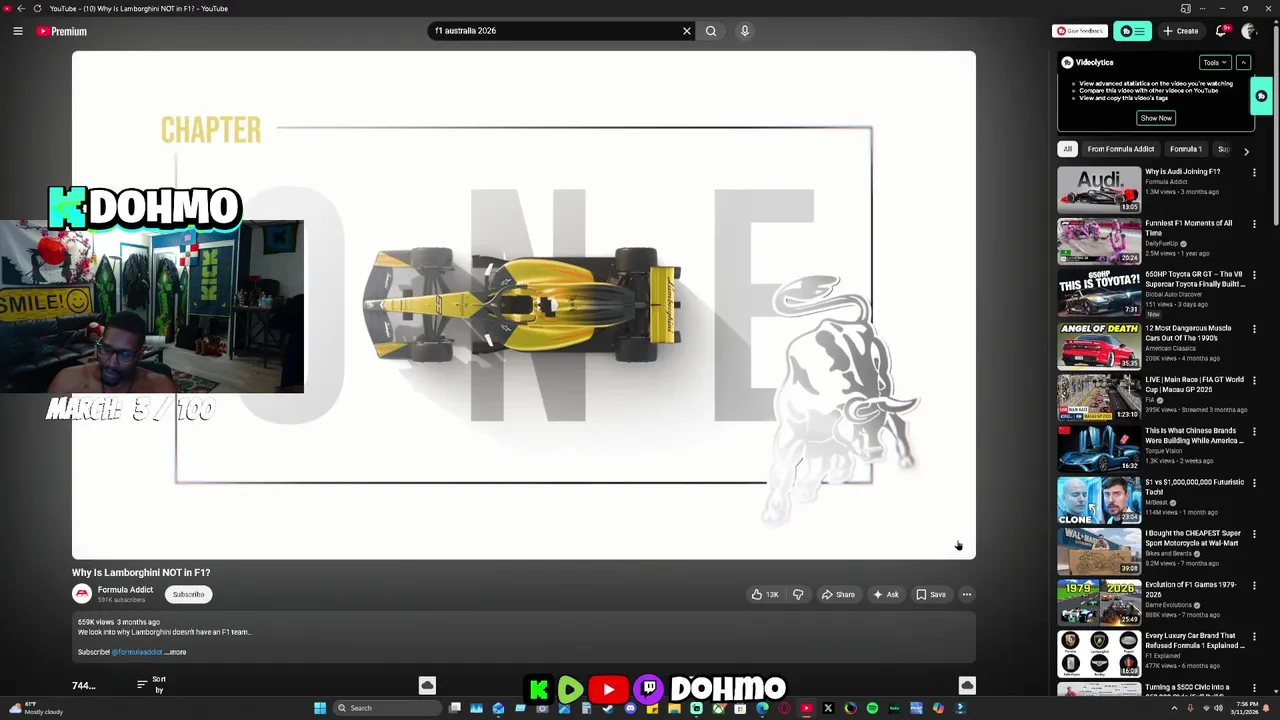Screen dimensions: 1280x720
Task: Open 'Evolution of F1 Games' video
Action: click(x=1099, y=602)
